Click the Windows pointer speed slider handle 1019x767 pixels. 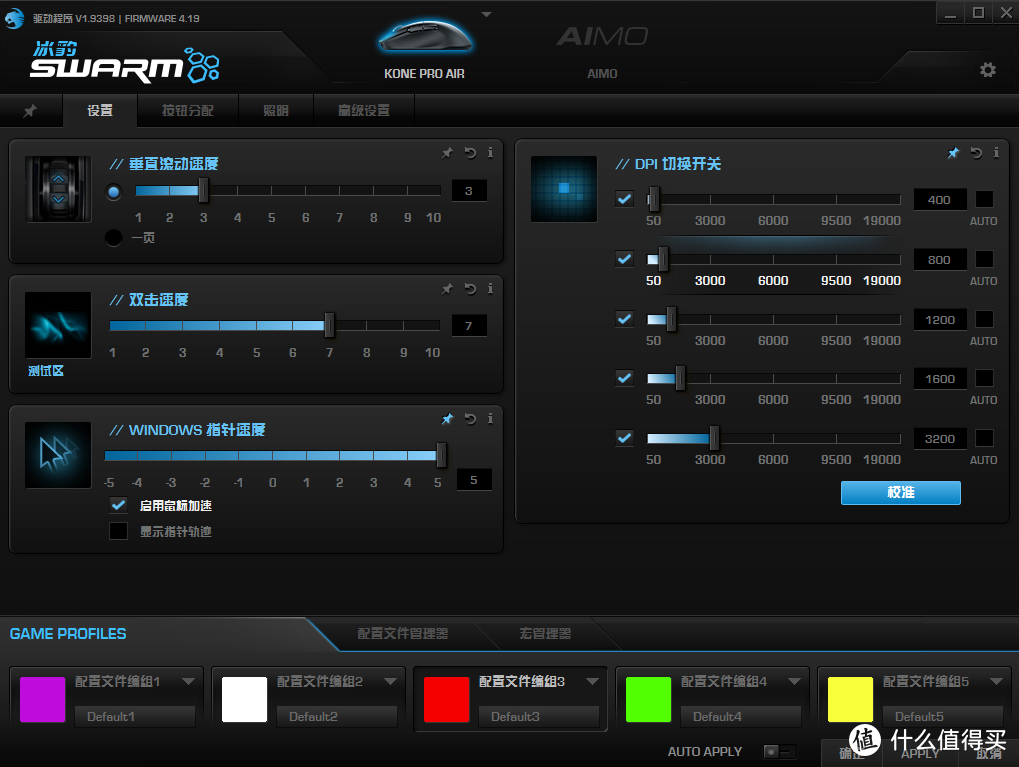click(x=441, y=455)
